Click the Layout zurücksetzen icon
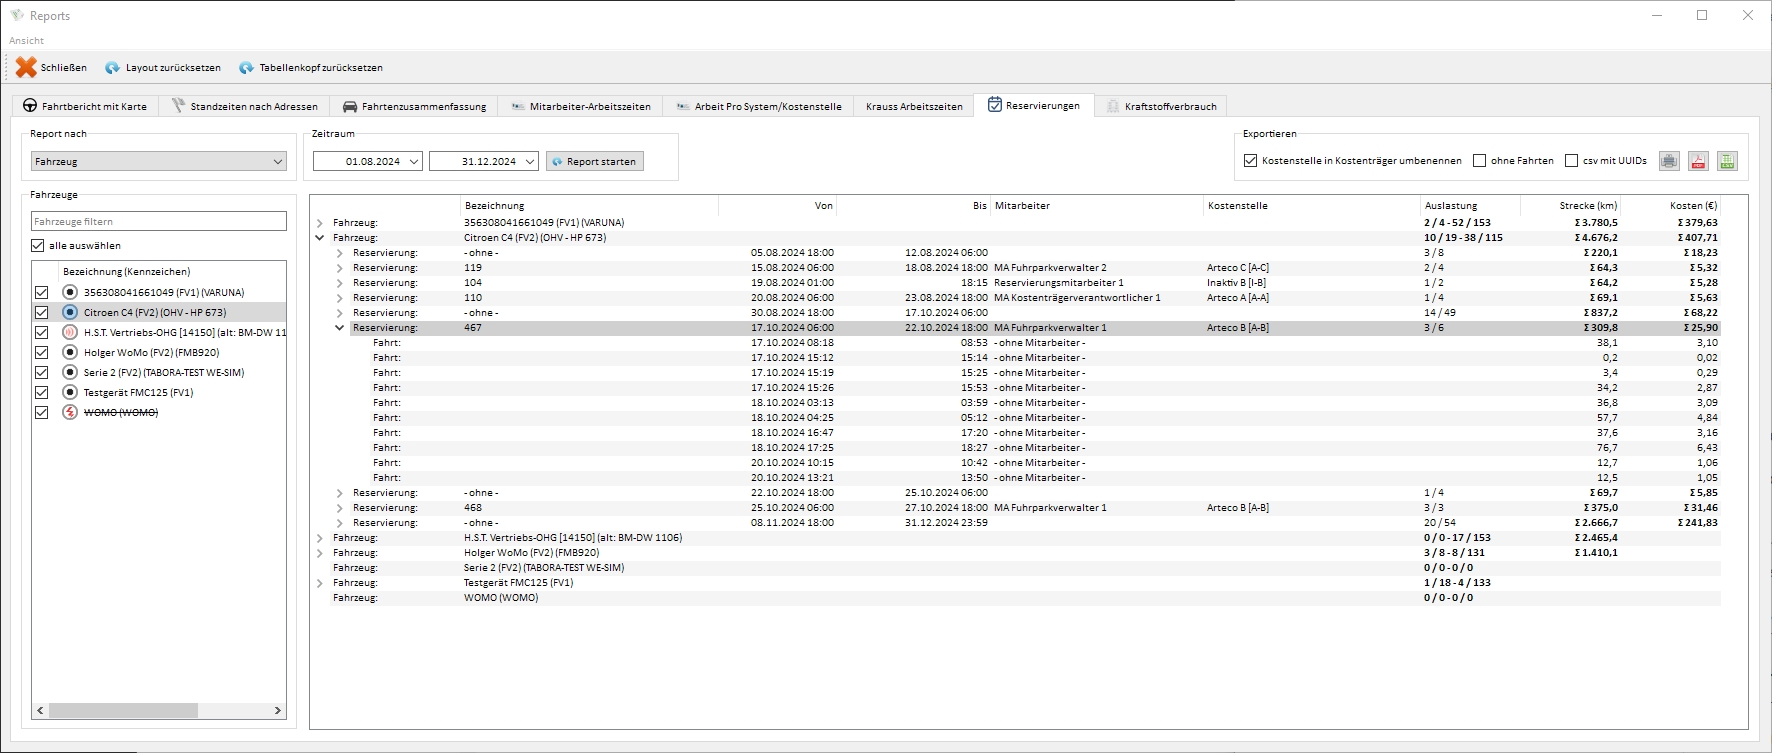The image size is (1772, 753). [x=113, y=68]
